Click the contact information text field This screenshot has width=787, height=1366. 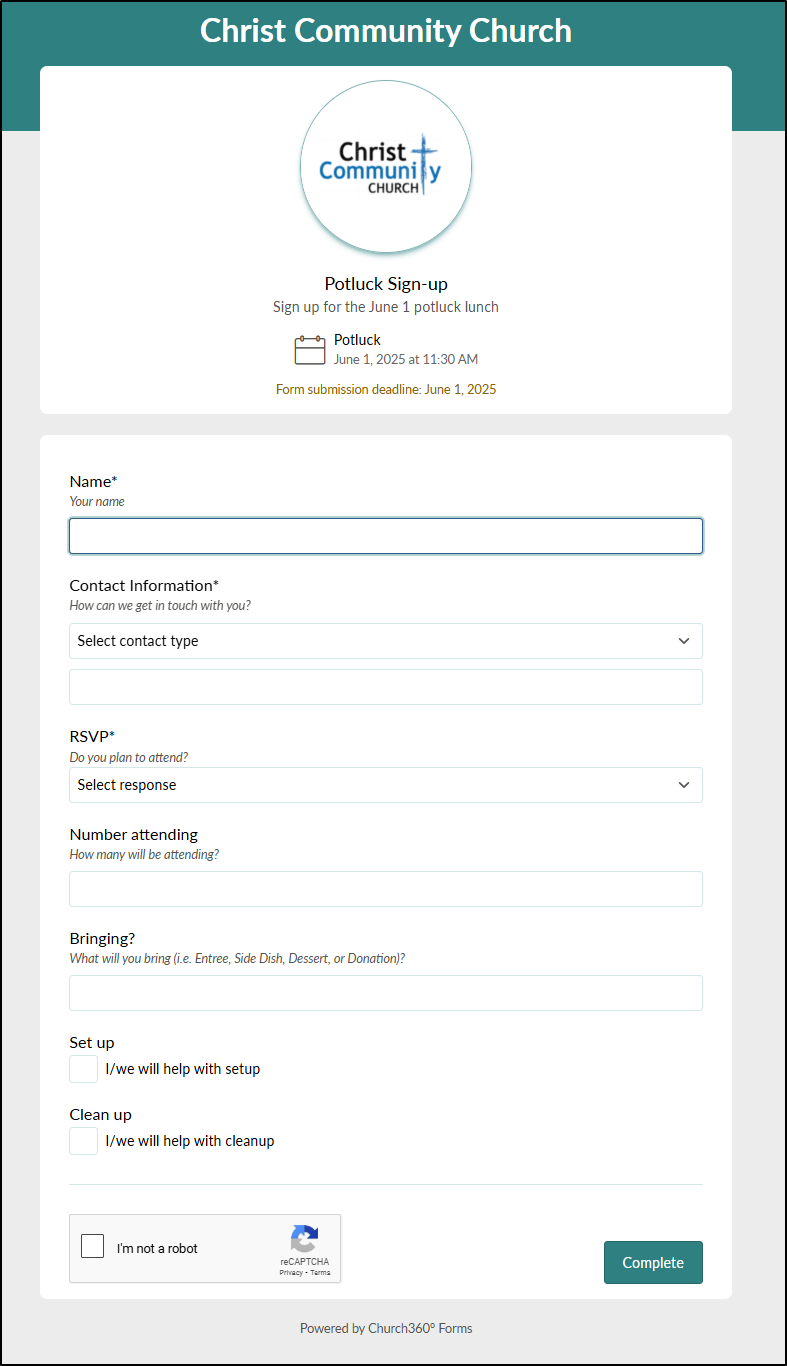coord(386,687)
